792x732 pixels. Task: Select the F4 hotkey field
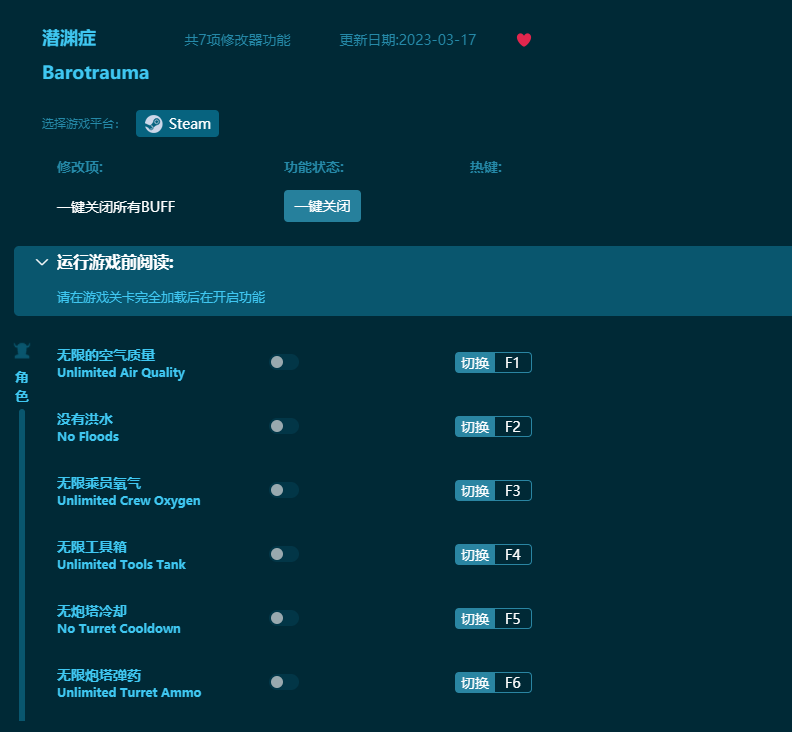(513, 555)
